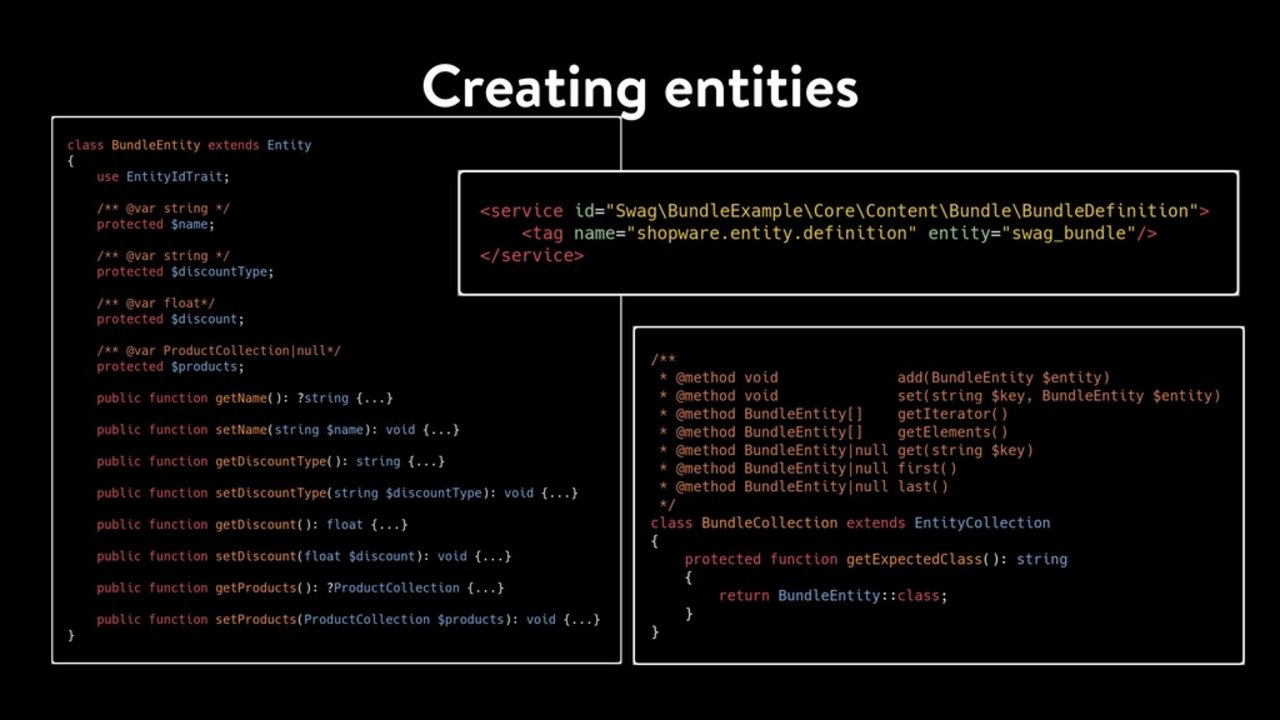Expand the folded setName method body
Screen dimensions: 1280x720
point(440,430)
